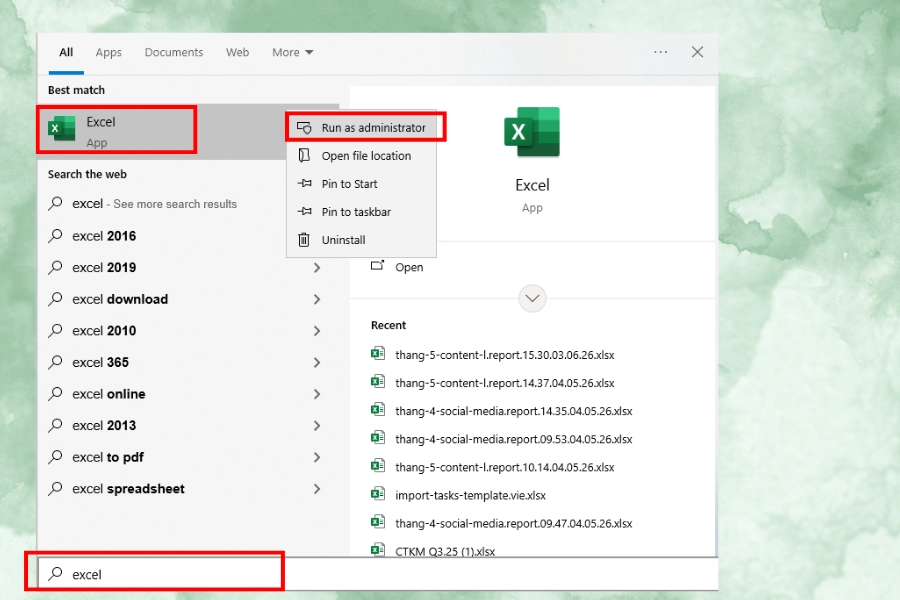900x600 pixels.
Task: Expand the excel 2019 suggestion arrow
Action: click(317, 268)
